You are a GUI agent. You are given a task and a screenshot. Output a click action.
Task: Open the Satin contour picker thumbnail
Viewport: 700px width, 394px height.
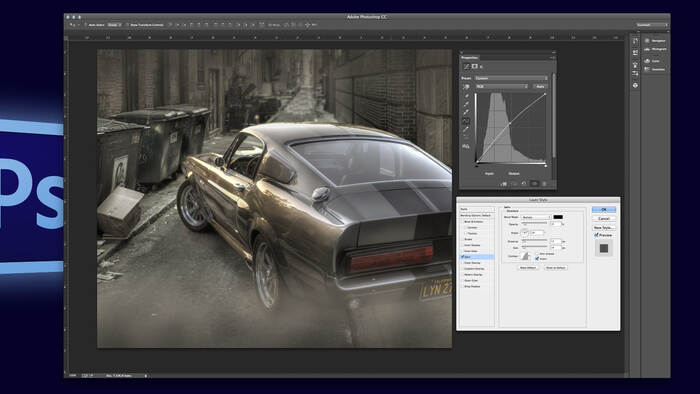pos(525,256)
